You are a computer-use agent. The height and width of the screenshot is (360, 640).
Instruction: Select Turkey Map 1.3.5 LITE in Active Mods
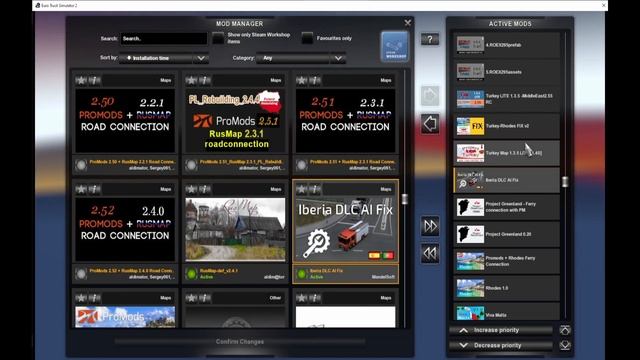(507, 153)
